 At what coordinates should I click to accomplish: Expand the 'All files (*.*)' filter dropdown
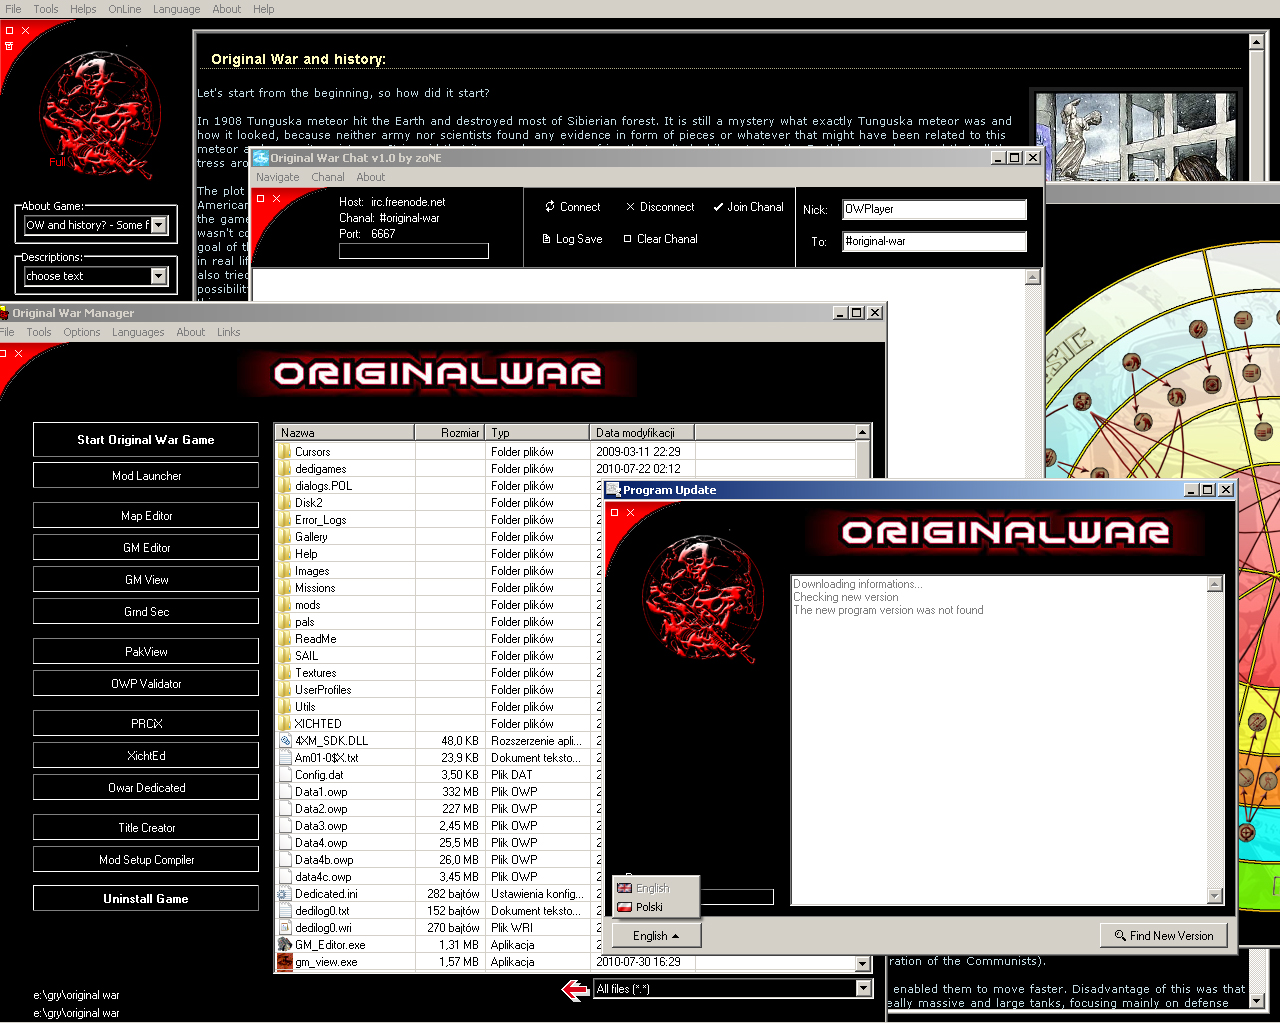point(864,989)
